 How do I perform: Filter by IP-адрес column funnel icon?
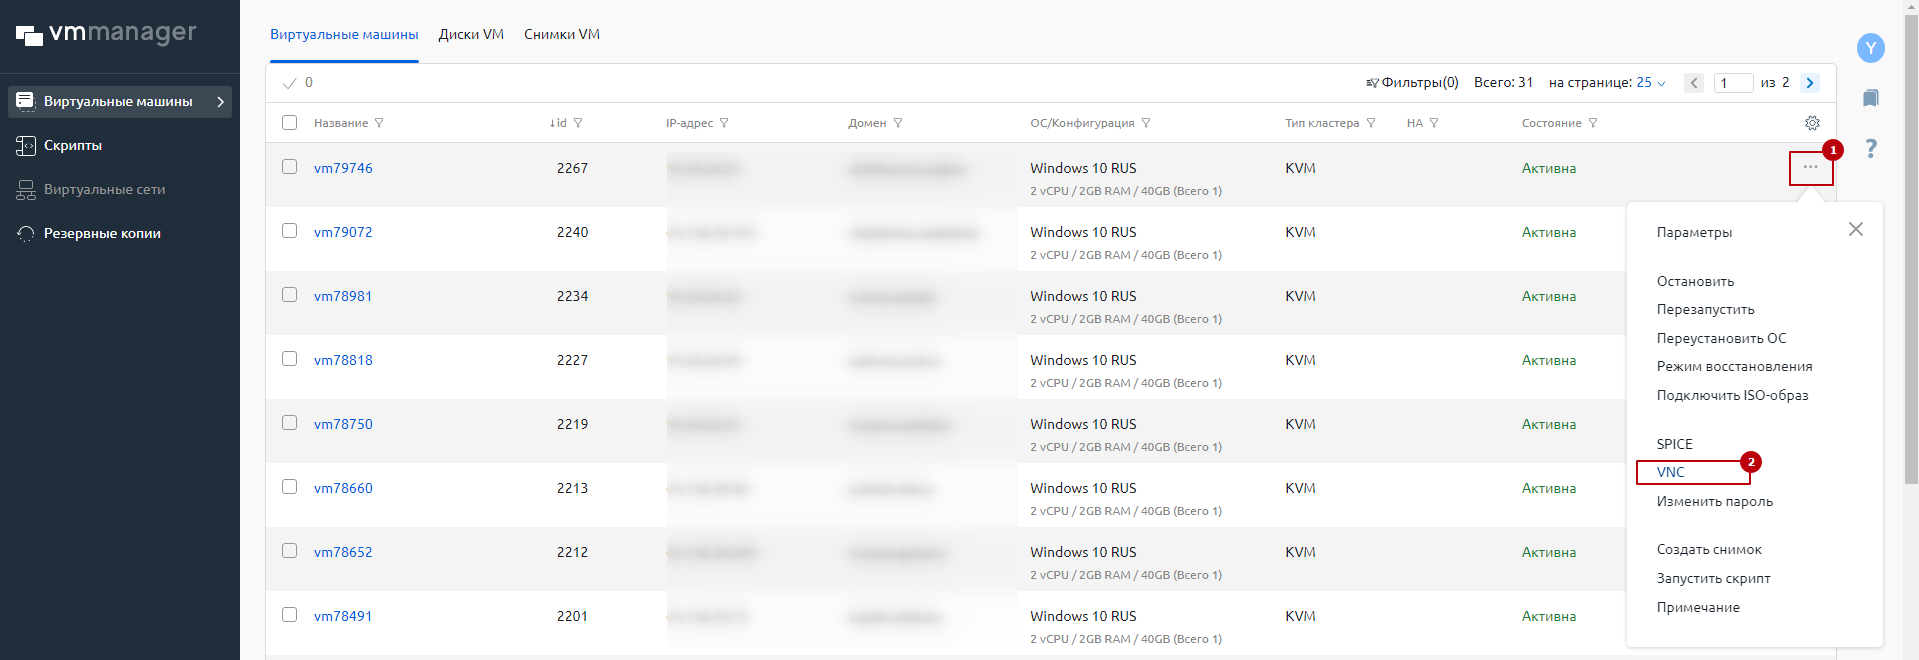[x=724, y=123]
